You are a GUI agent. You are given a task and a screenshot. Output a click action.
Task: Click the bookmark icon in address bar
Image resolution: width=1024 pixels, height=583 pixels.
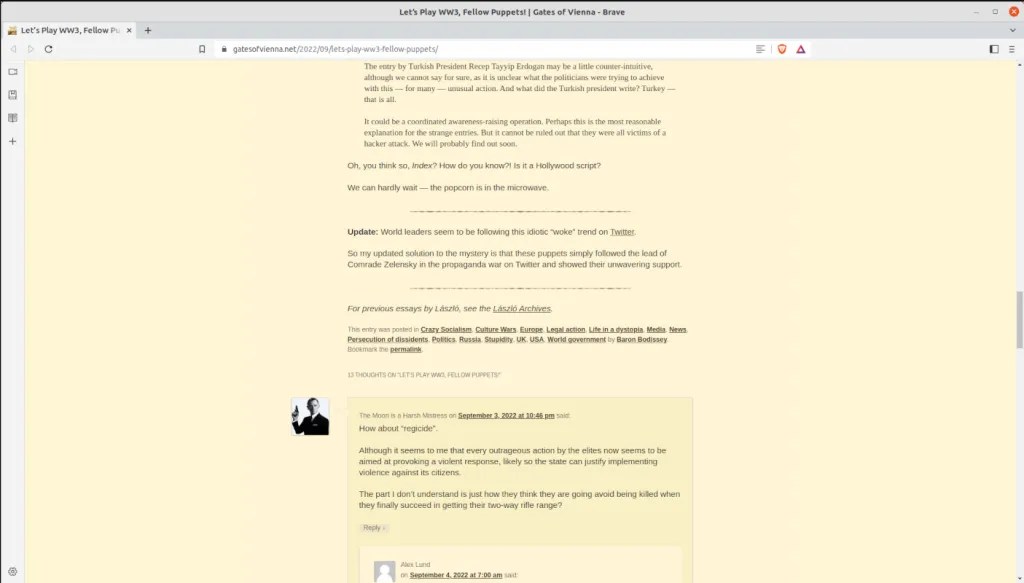coord(202,49)
